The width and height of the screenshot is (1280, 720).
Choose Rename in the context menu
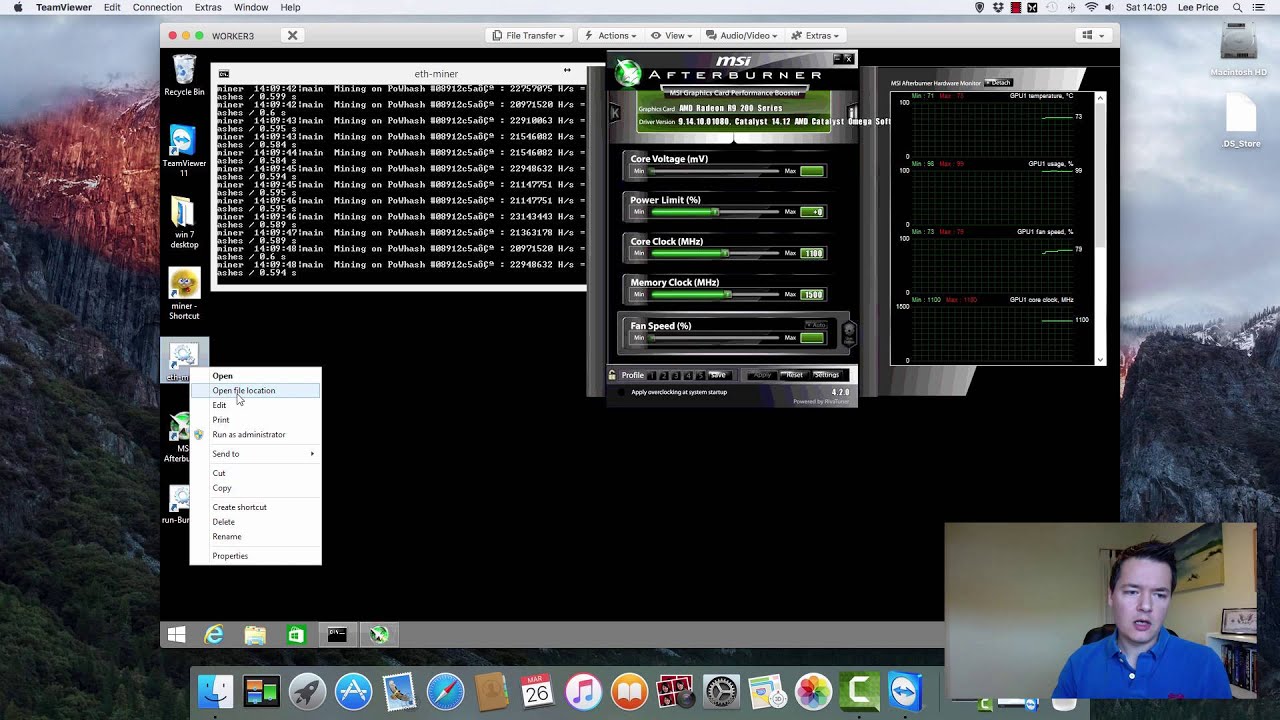coord(256,537)
